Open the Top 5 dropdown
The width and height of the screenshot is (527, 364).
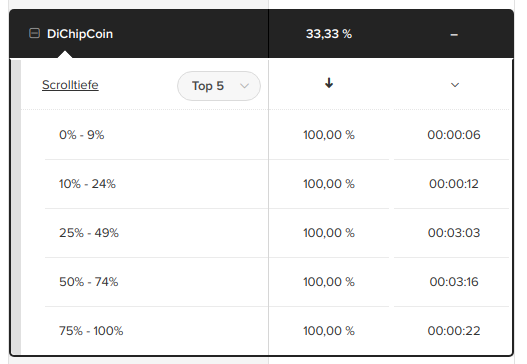coord(219,86)
